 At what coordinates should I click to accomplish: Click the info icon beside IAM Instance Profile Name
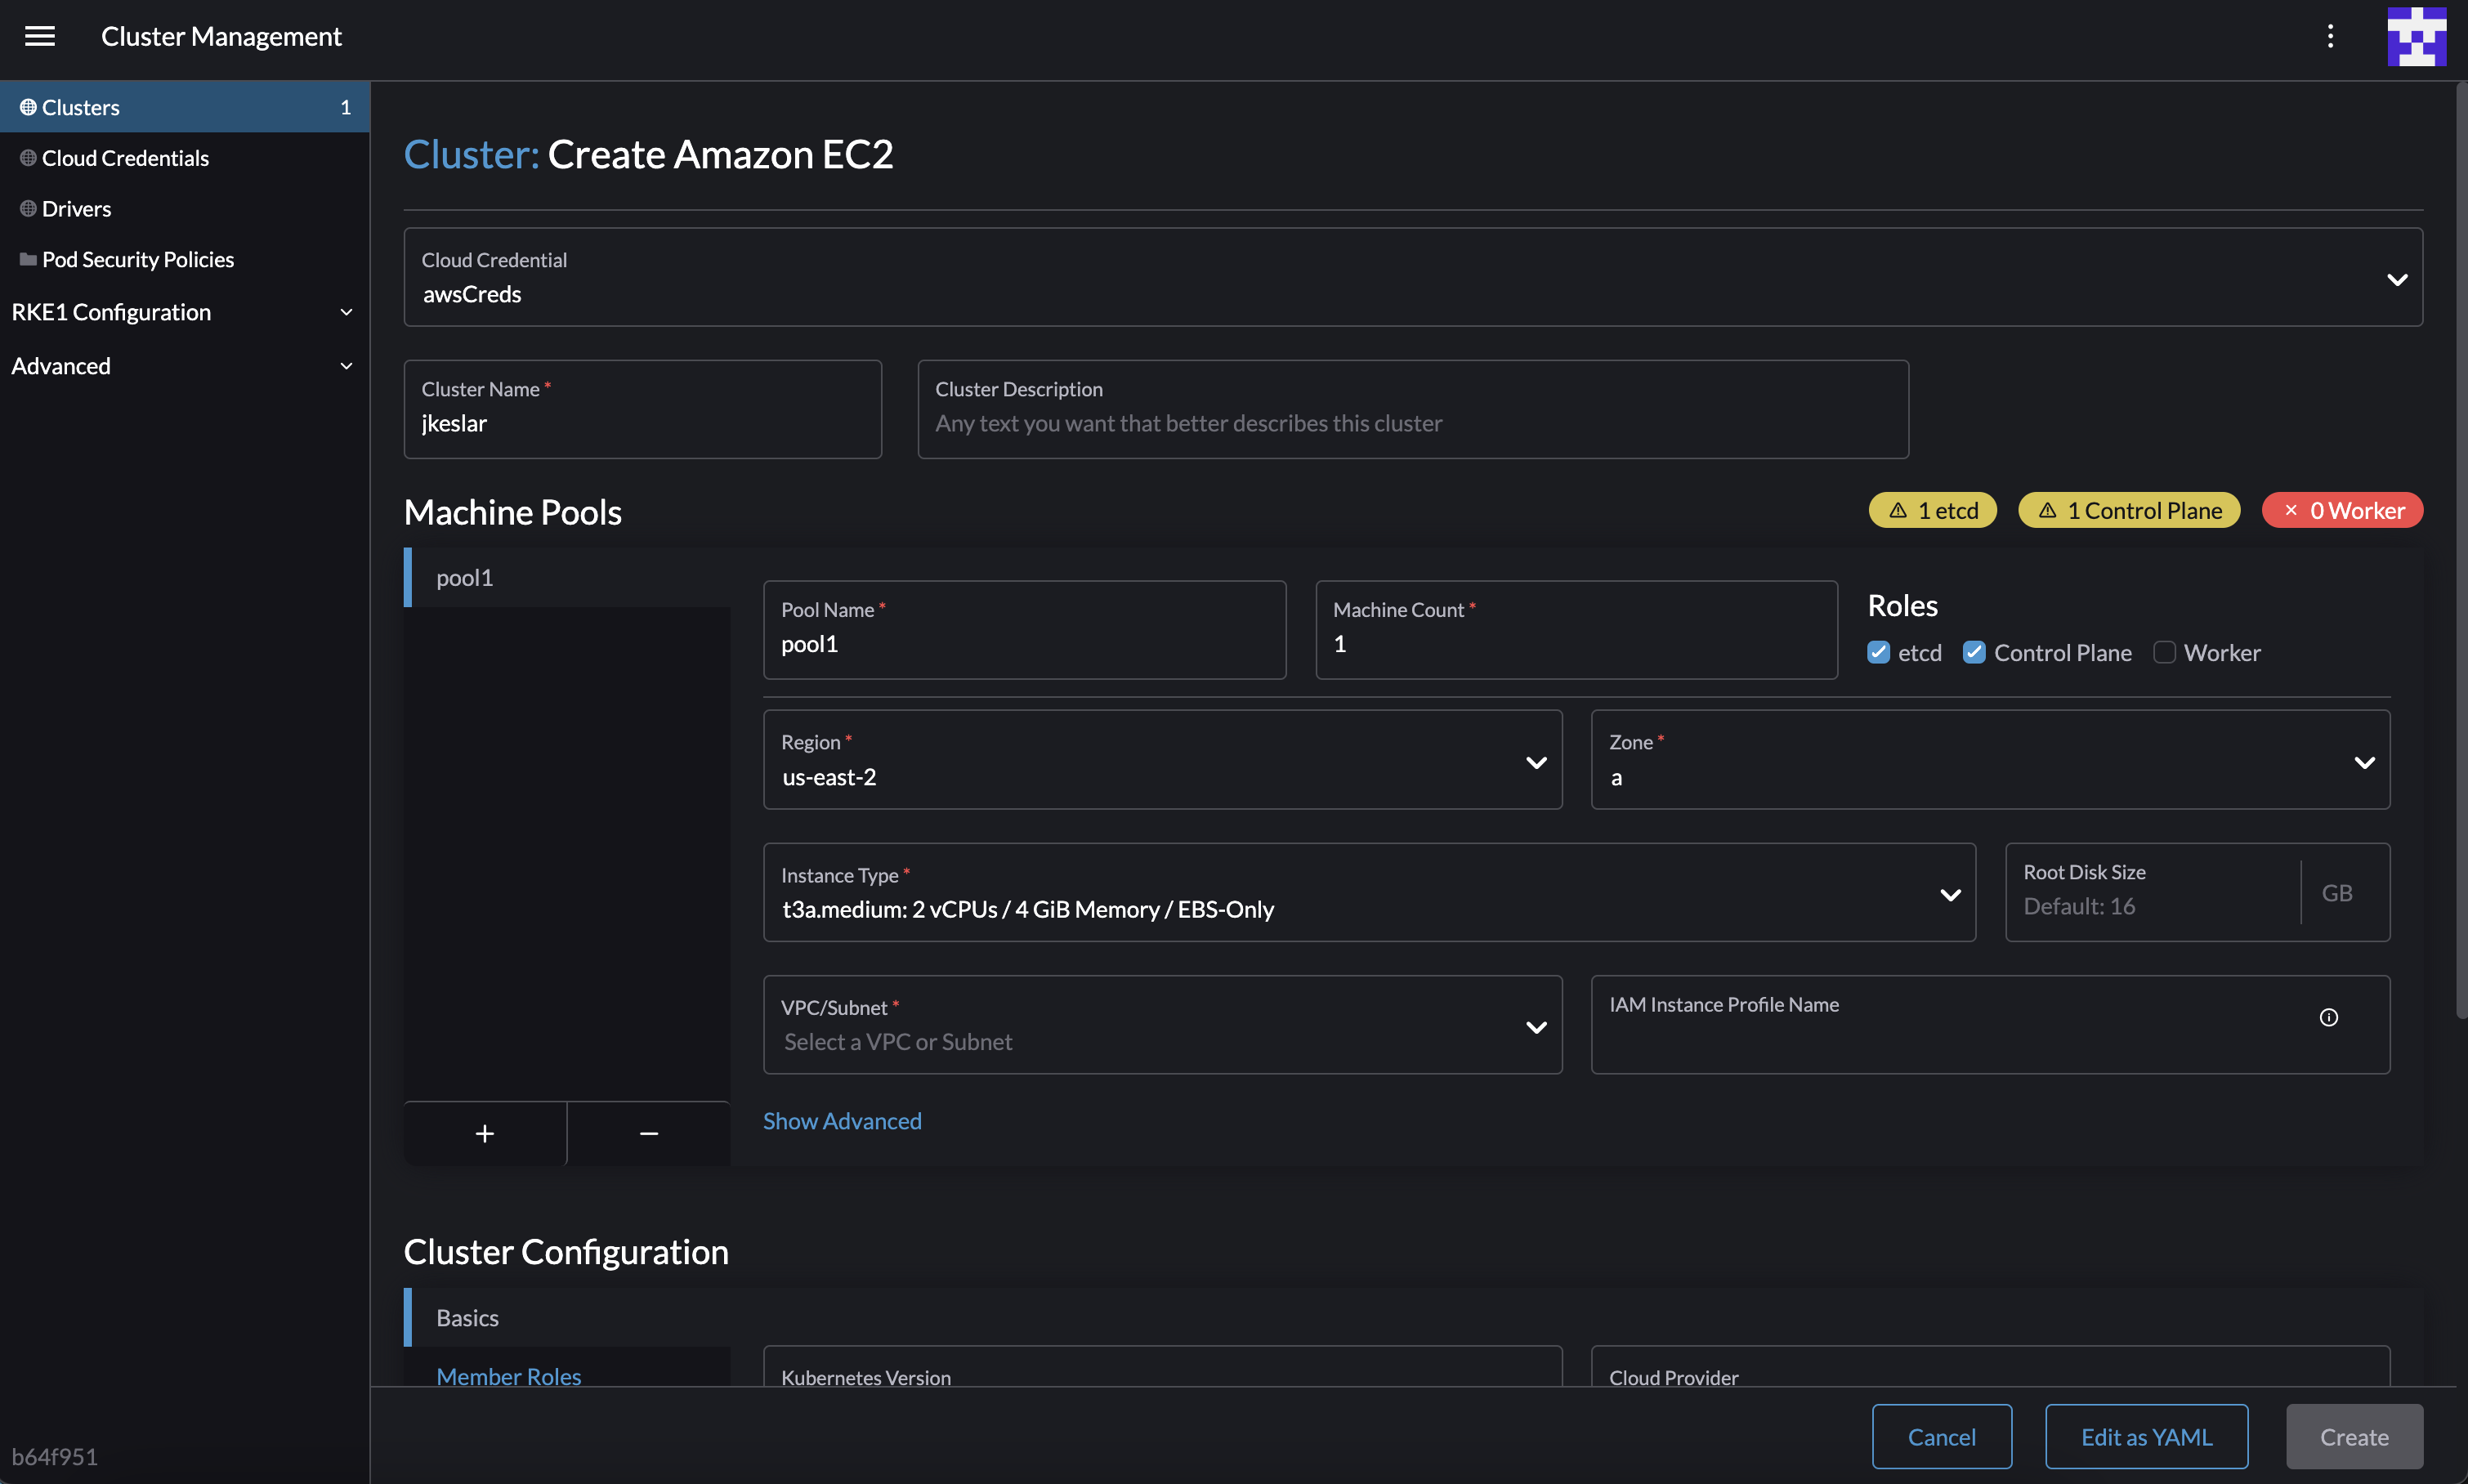pos(2329,1017)
